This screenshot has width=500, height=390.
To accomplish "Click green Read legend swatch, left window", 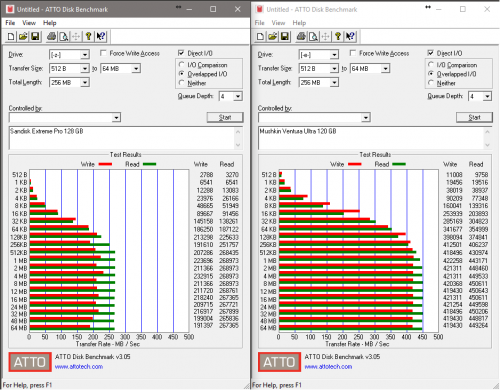I will [x=149, y=164].
